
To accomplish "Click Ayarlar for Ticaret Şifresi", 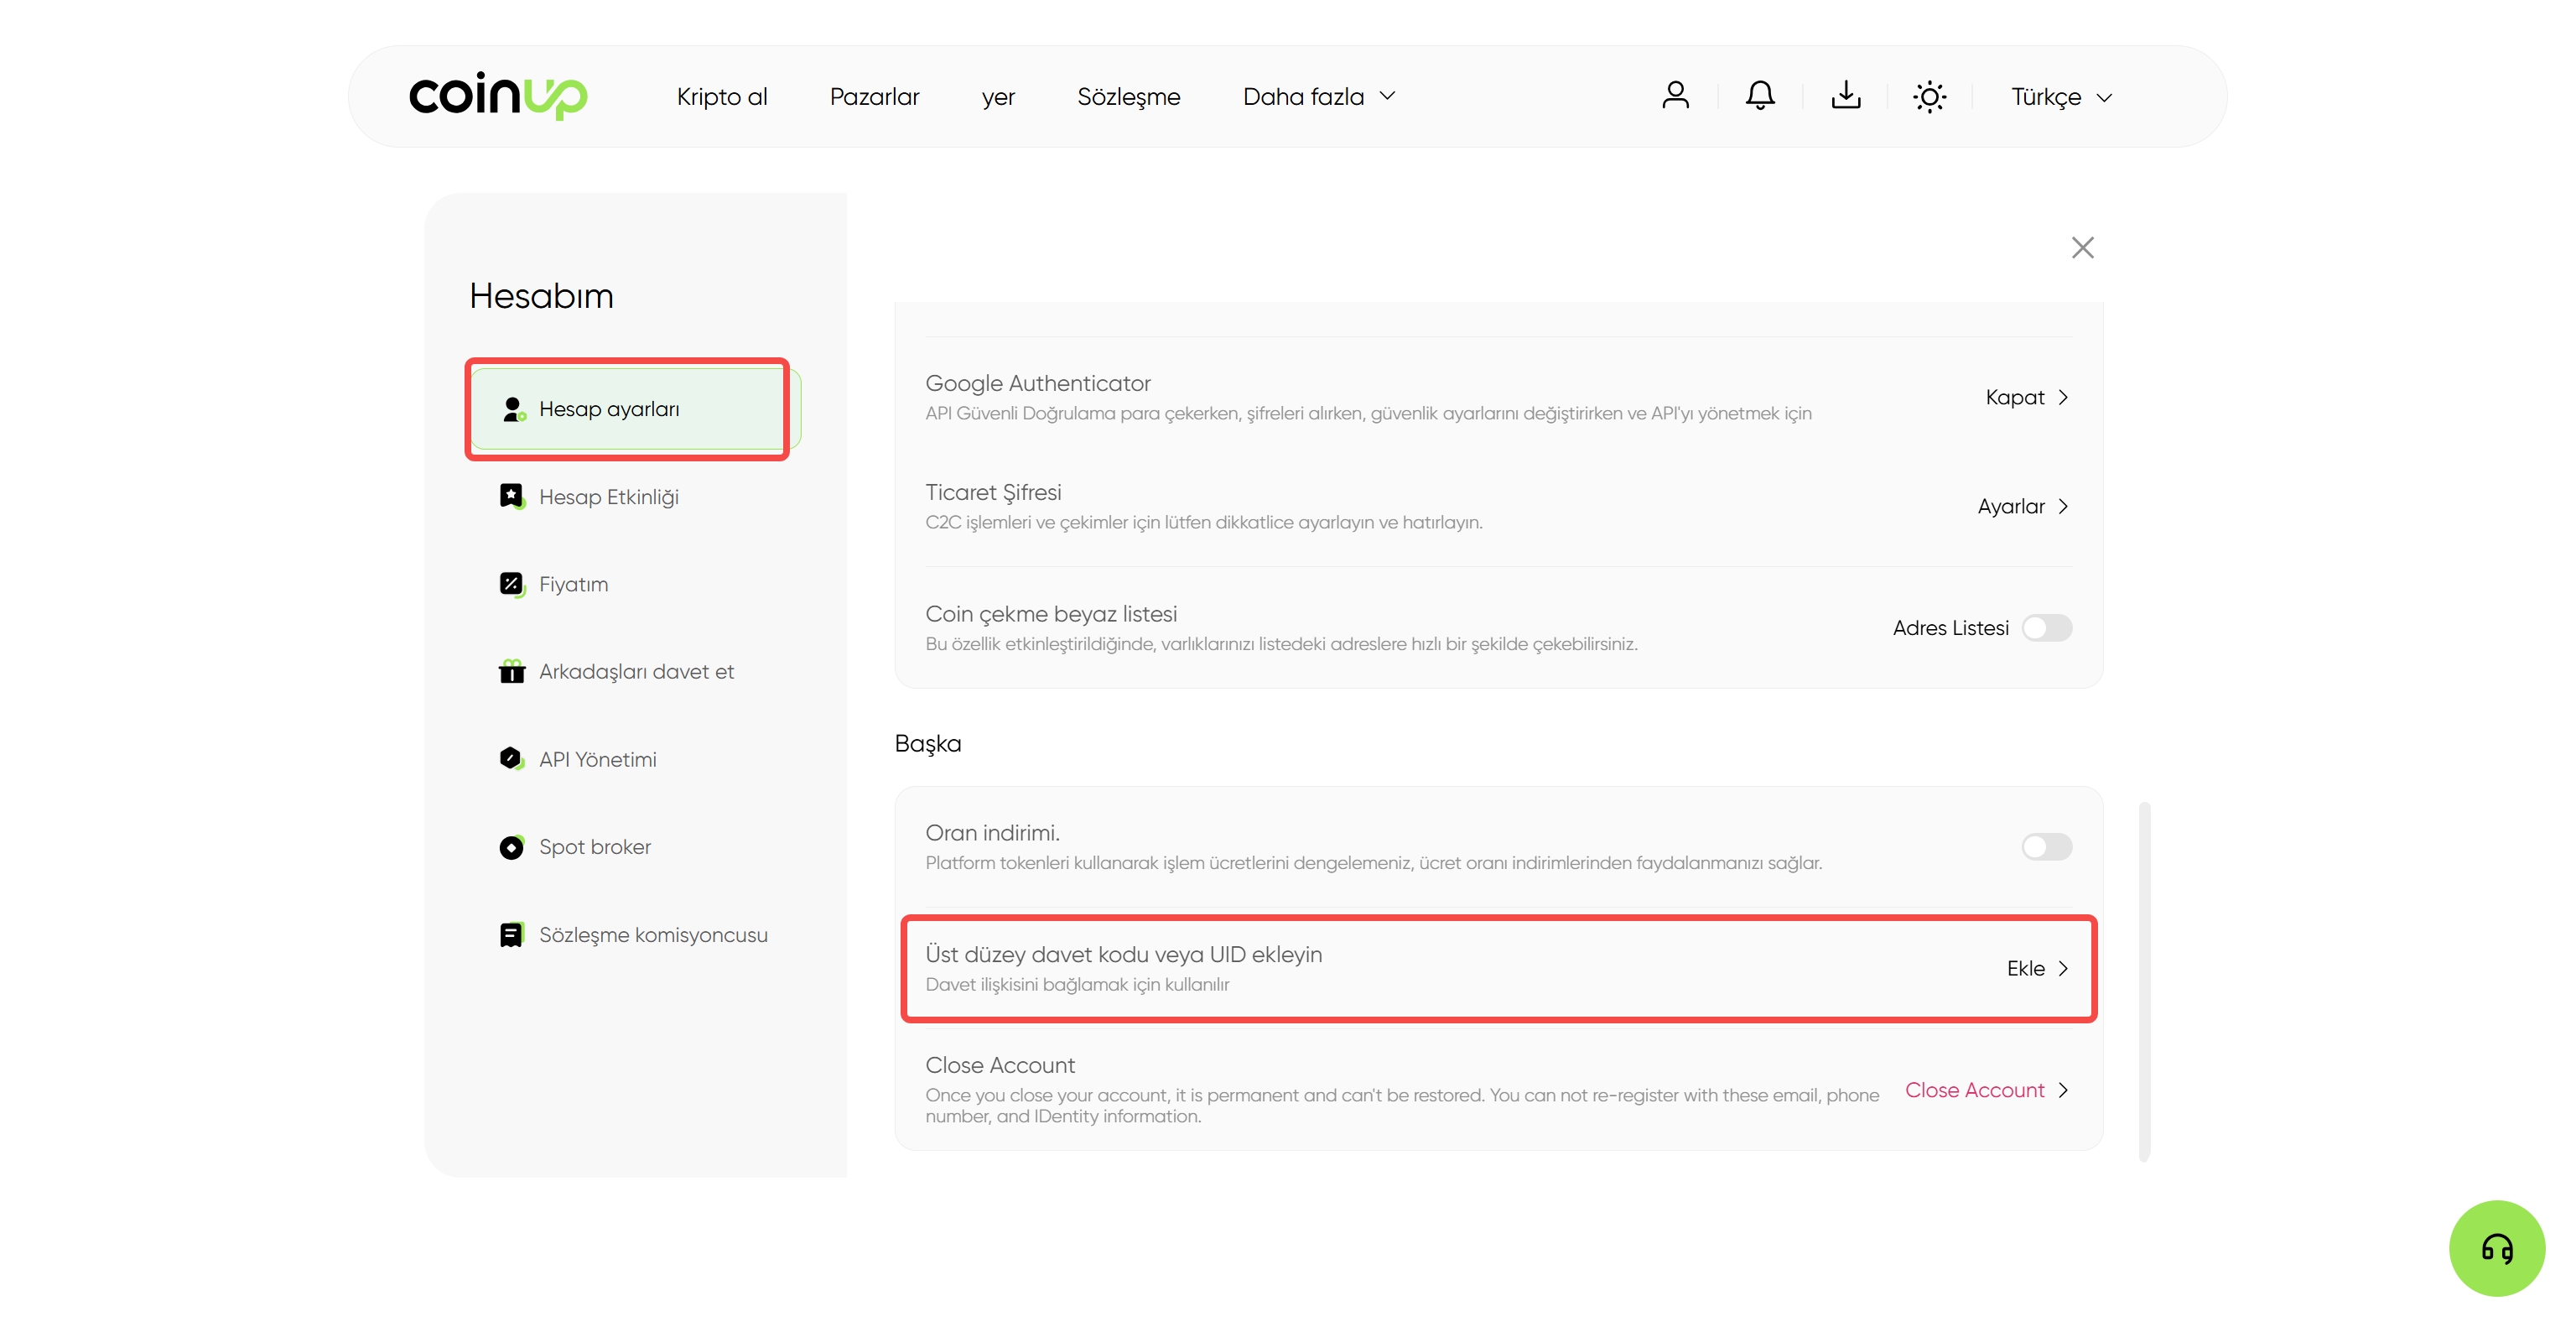I will (x=2010, y=507).
